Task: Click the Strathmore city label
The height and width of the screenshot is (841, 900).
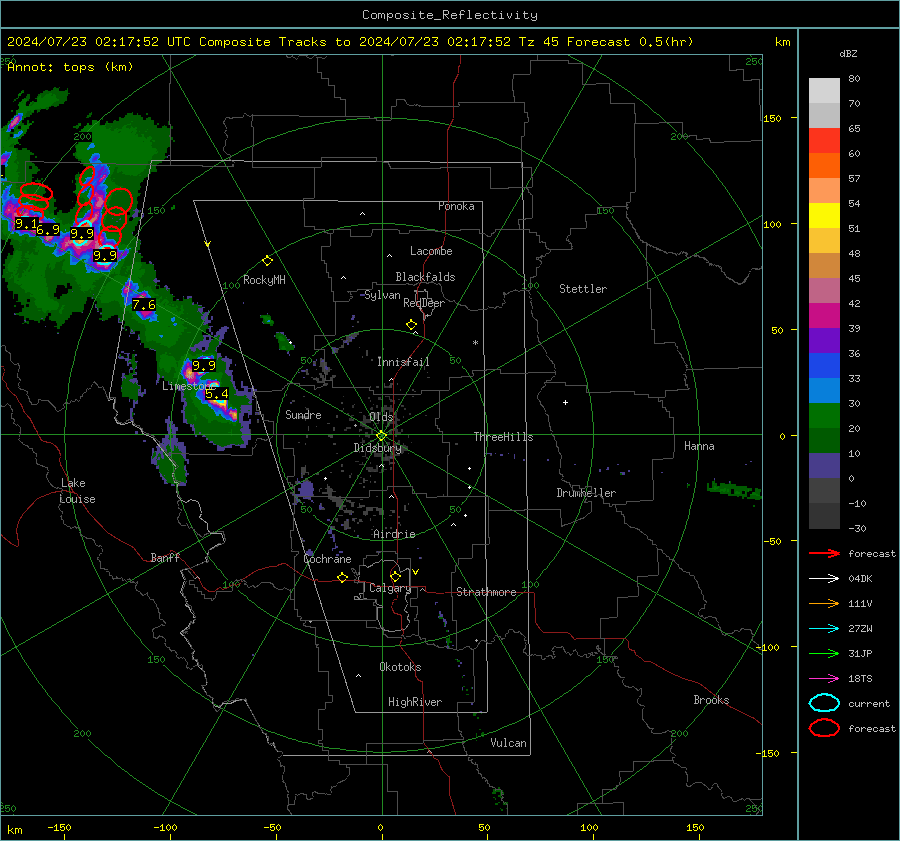Action: click(x=486, y=592)
